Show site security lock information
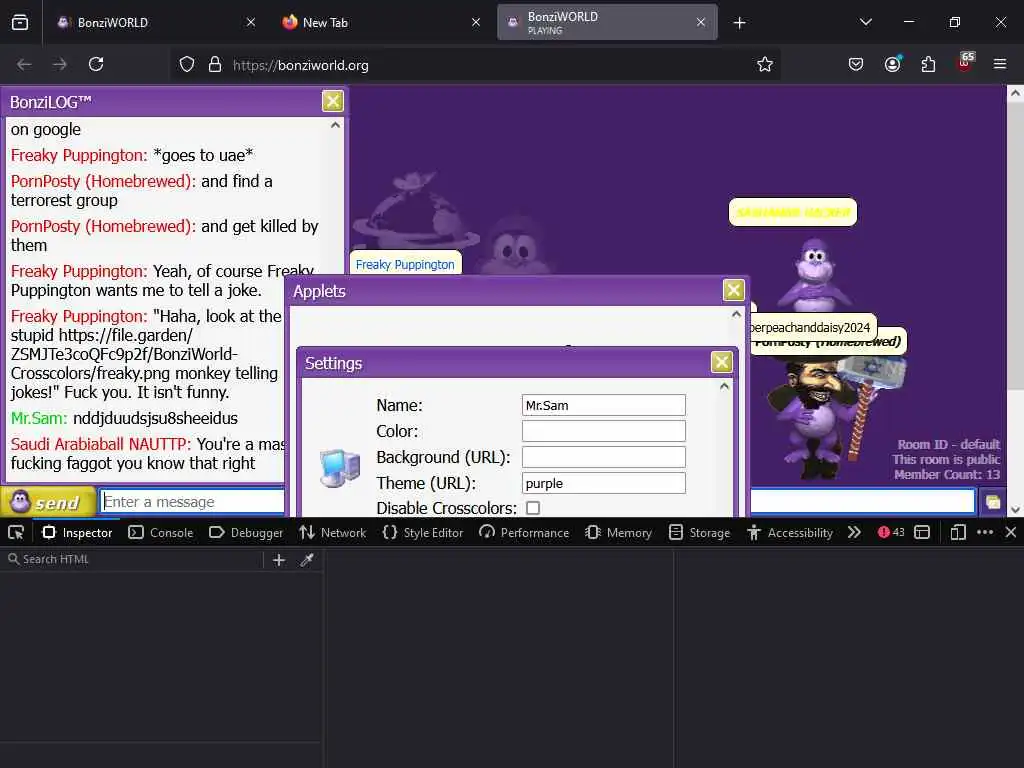The height and width of the screenshot is (768, 1024). (215, 65)
